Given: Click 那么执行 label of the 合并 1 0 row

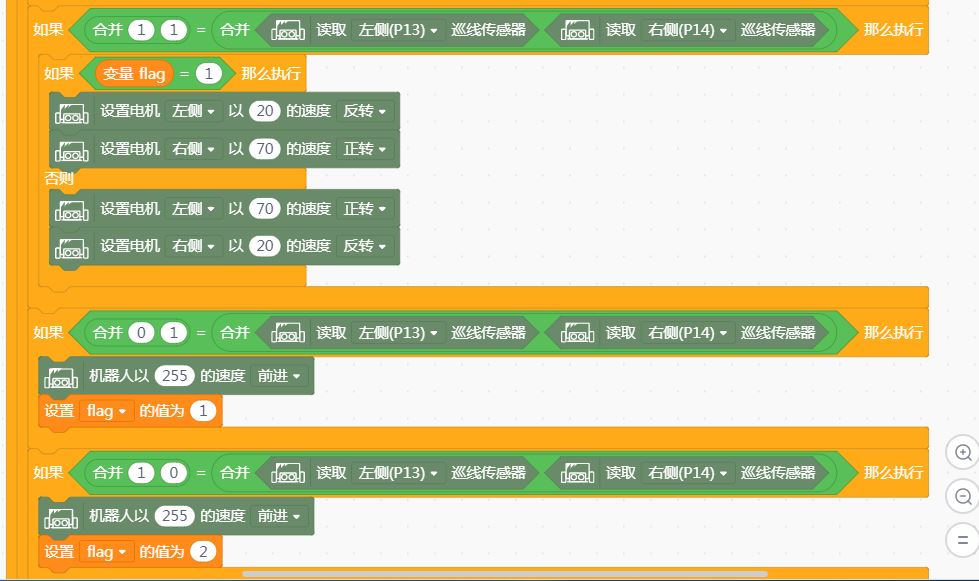Looking at the screenshot, I should 893,473.
